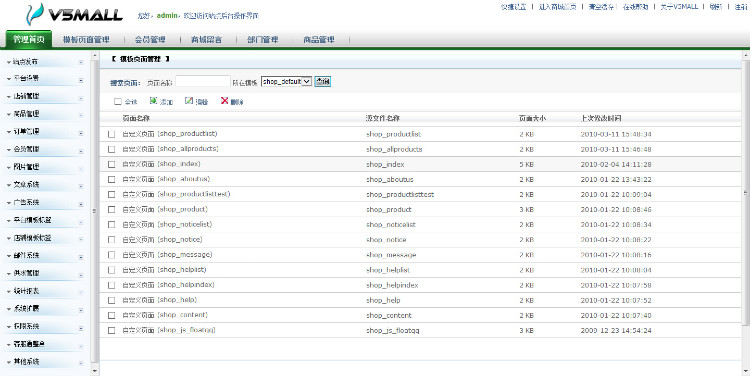Click the sidebar scroll-up arrow
Screen dimensions: 750x376
(x=95, y=56)
